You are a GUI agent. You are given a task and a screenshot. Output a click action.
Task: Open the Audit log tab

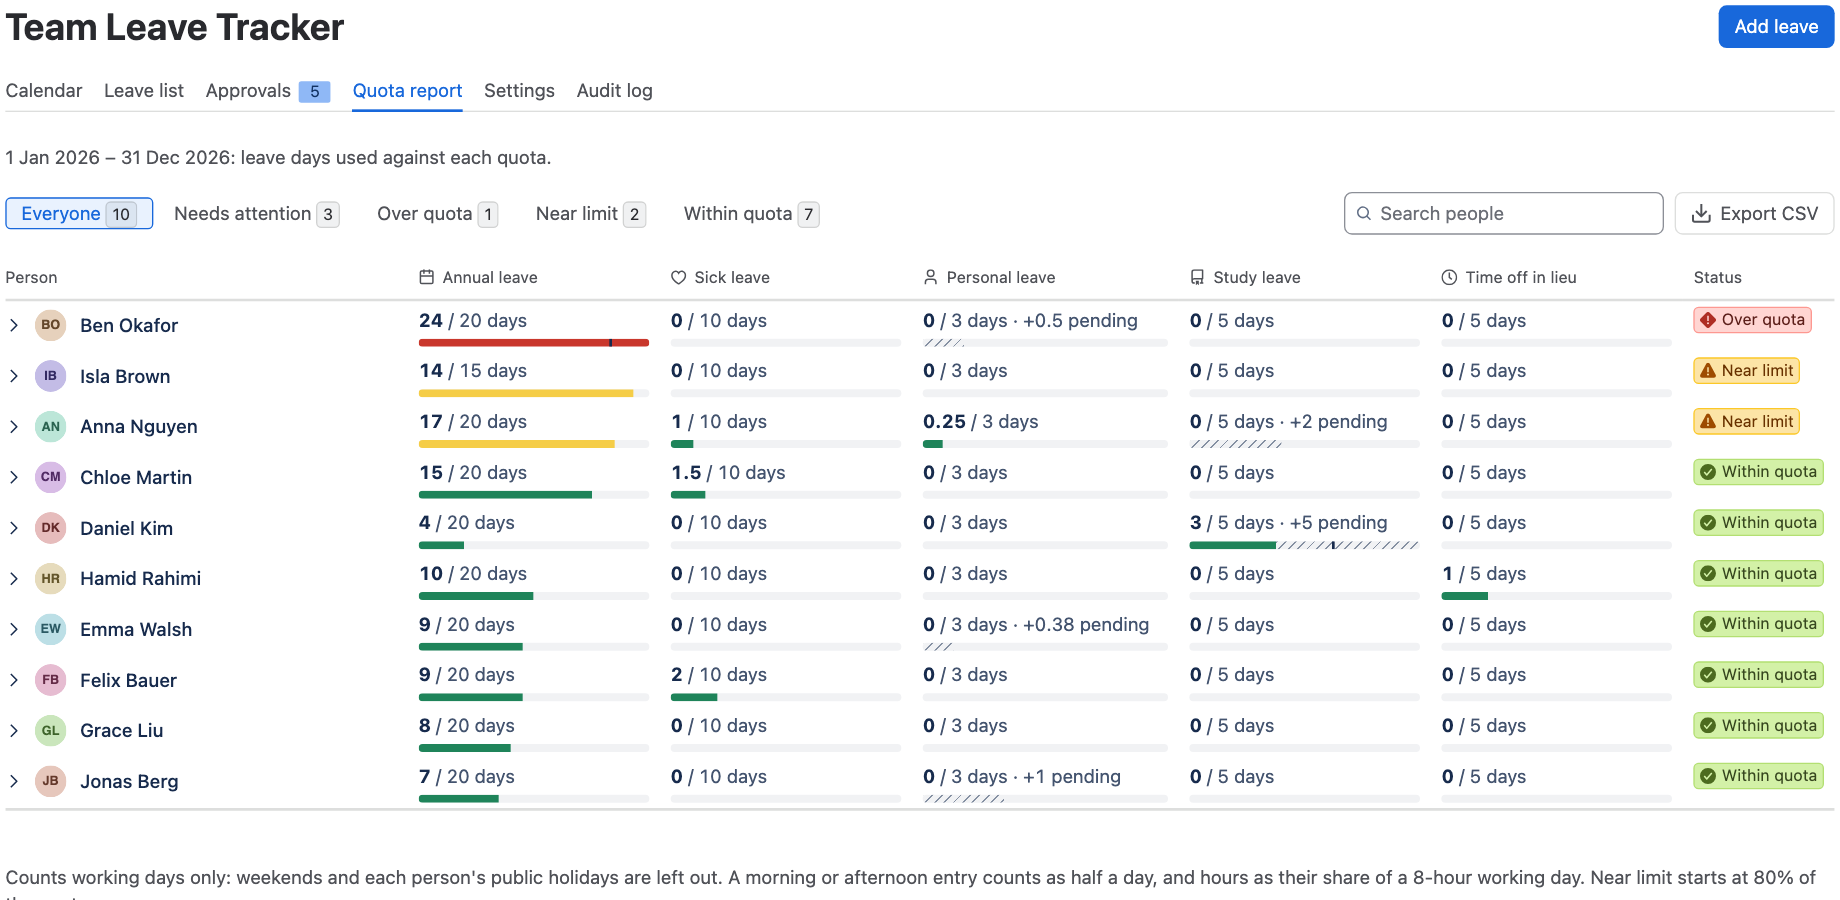[x=615, y=91]
